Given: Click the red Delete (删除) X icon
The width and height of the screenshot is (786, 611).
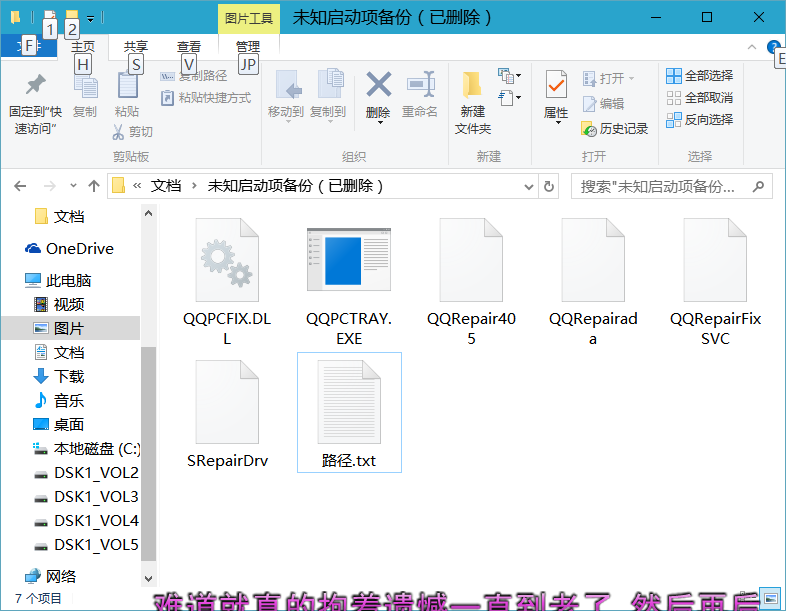Looking at the screenshot, I should click(378, 84).
